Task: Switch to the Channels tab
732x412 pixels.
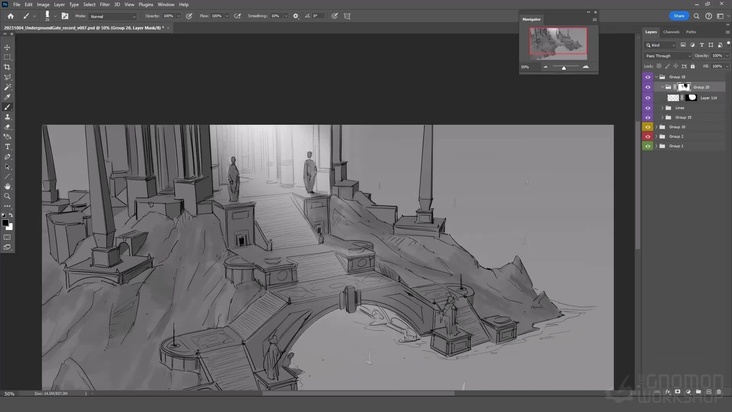Action: pyautogui.click(x=672, y=32)
